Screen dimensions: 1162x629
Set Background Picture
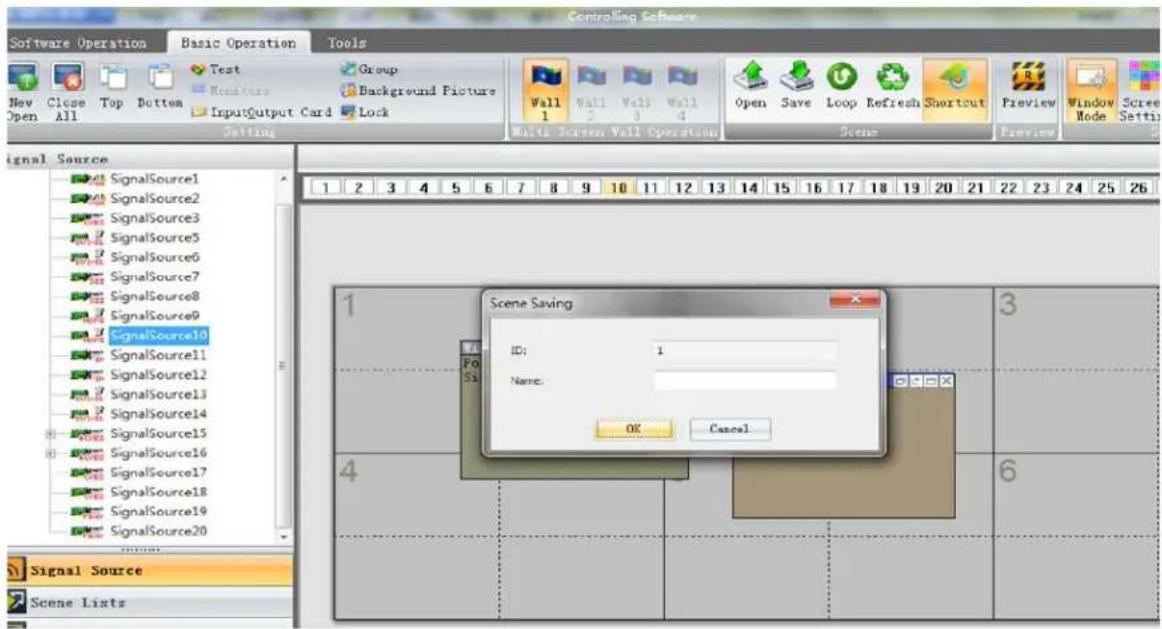[x=418, y=90]
